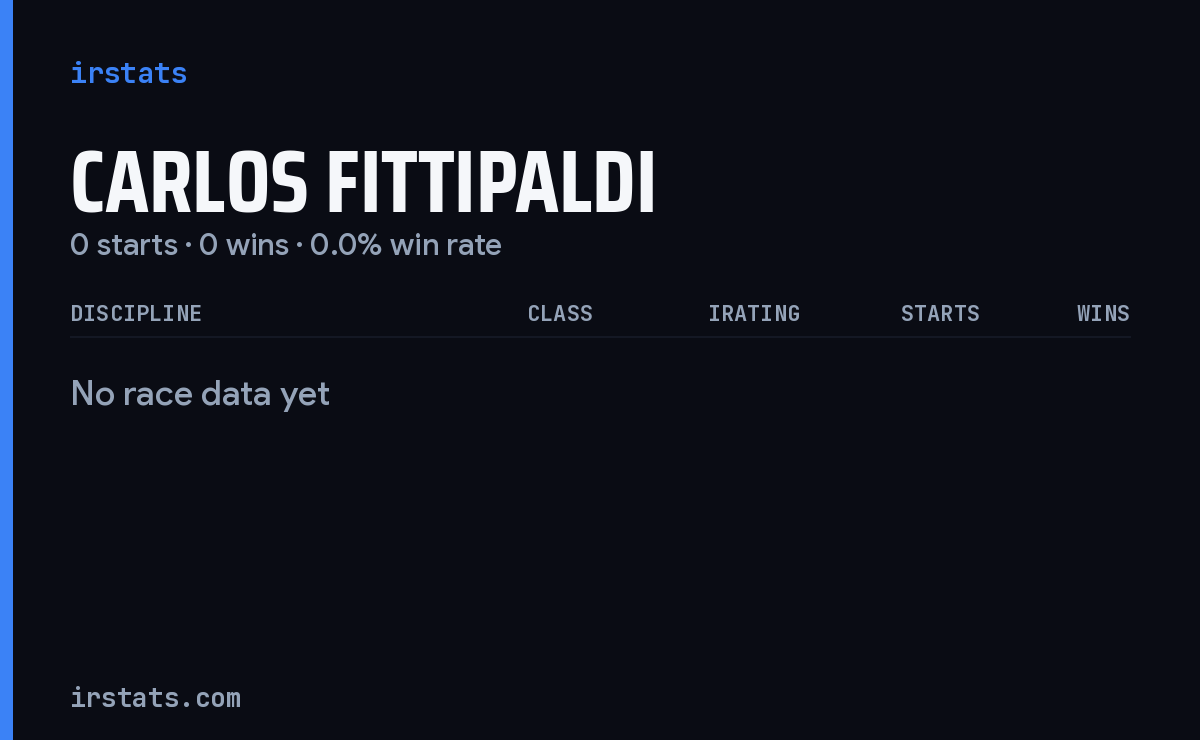Sort table by WINS column header

tap(1103, 313)
